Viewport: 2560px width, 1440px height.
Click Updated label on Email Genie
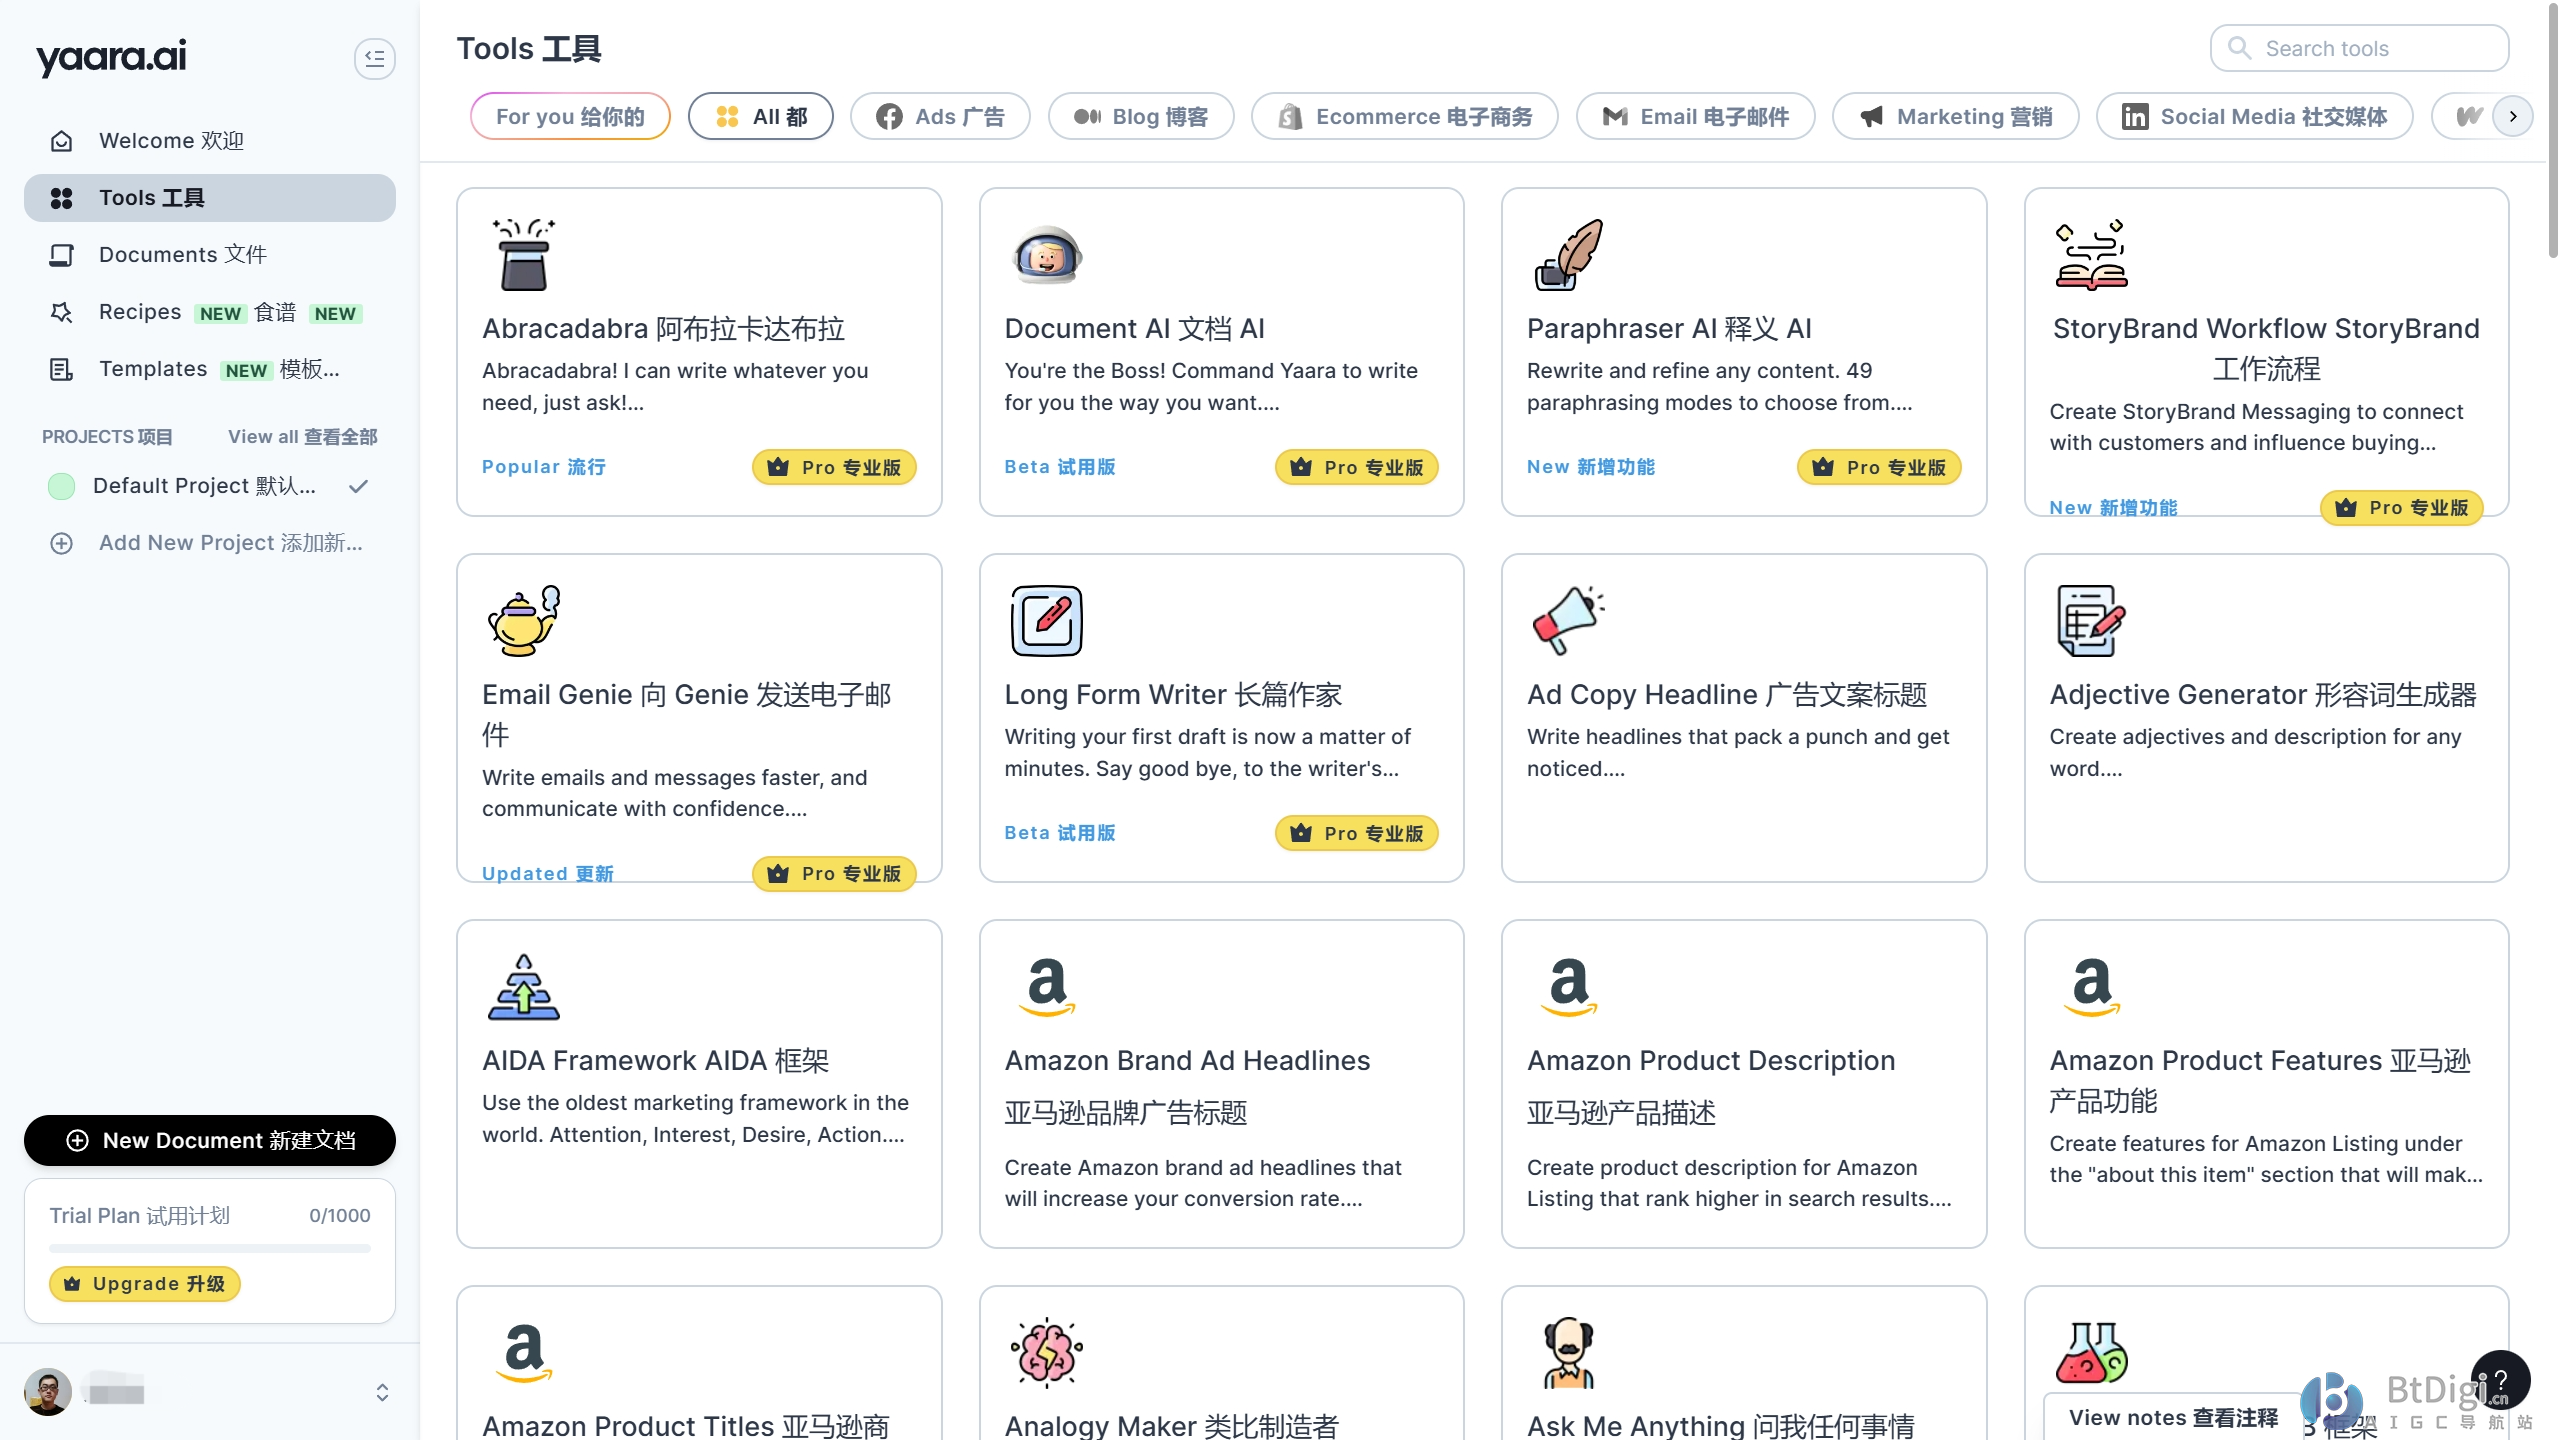pyautogui.click(x=548, y=874)
